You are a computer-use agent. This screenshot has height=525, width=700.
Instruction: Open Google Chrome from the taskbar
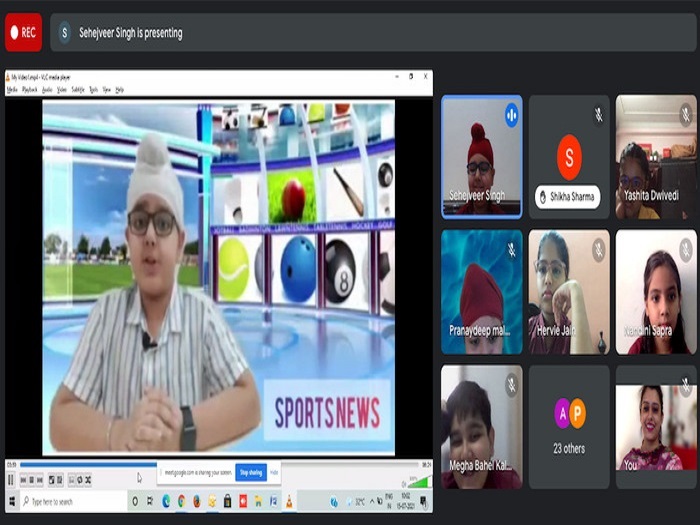181,501
